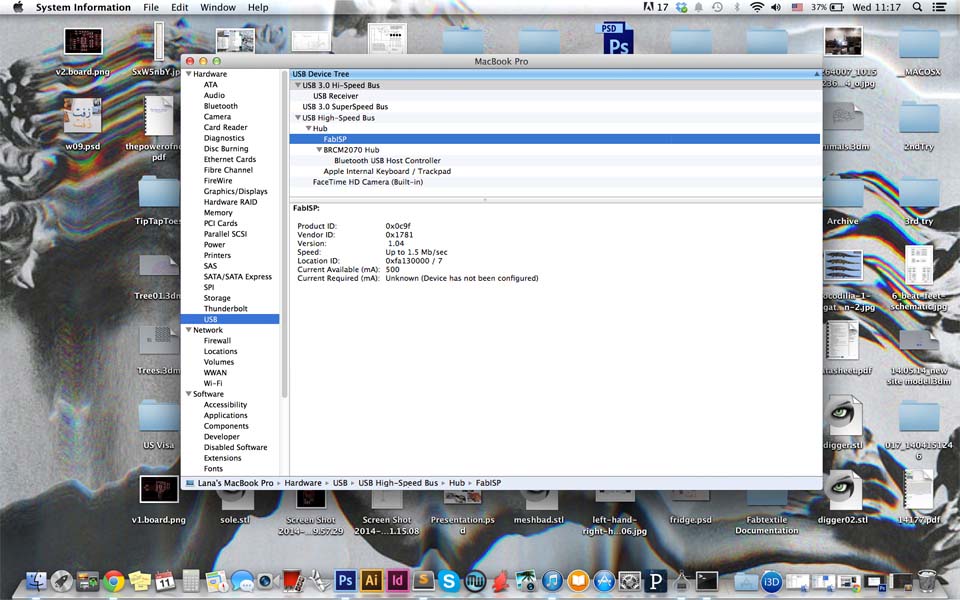Select Bluetooth USB Host Controller row

click(555, 160)
